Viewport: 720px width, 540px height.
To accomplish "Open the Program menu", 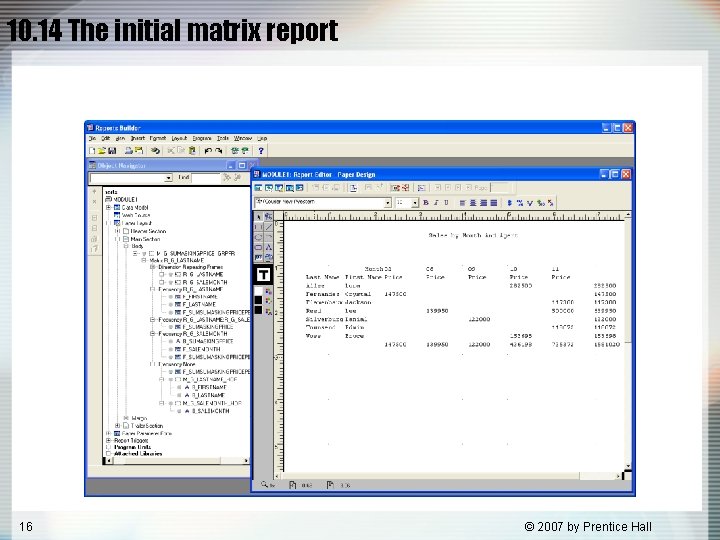I will 202,138.
